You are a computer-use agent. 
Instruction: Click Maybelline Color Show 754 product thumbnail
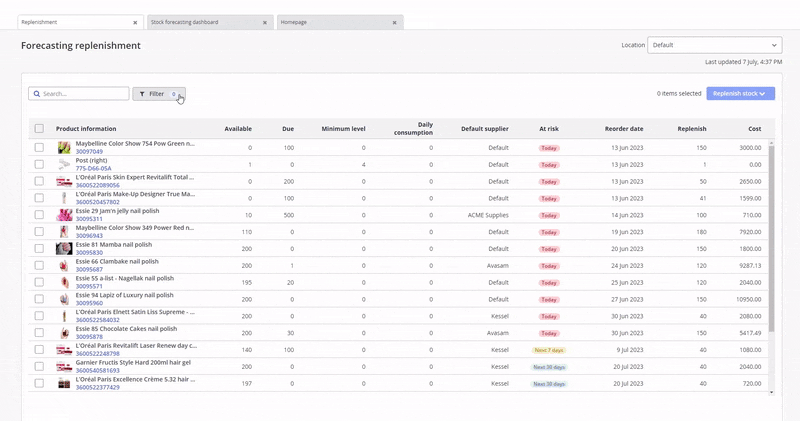pos(64,147)
